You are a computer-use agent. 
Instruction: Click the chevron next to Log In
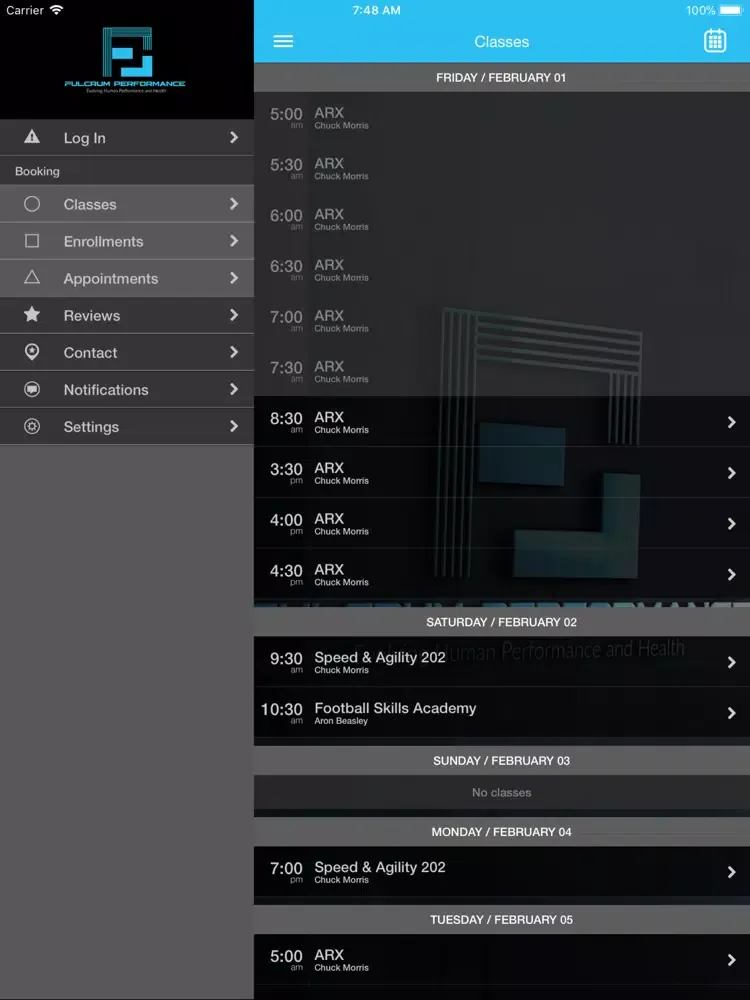(234, 137)
